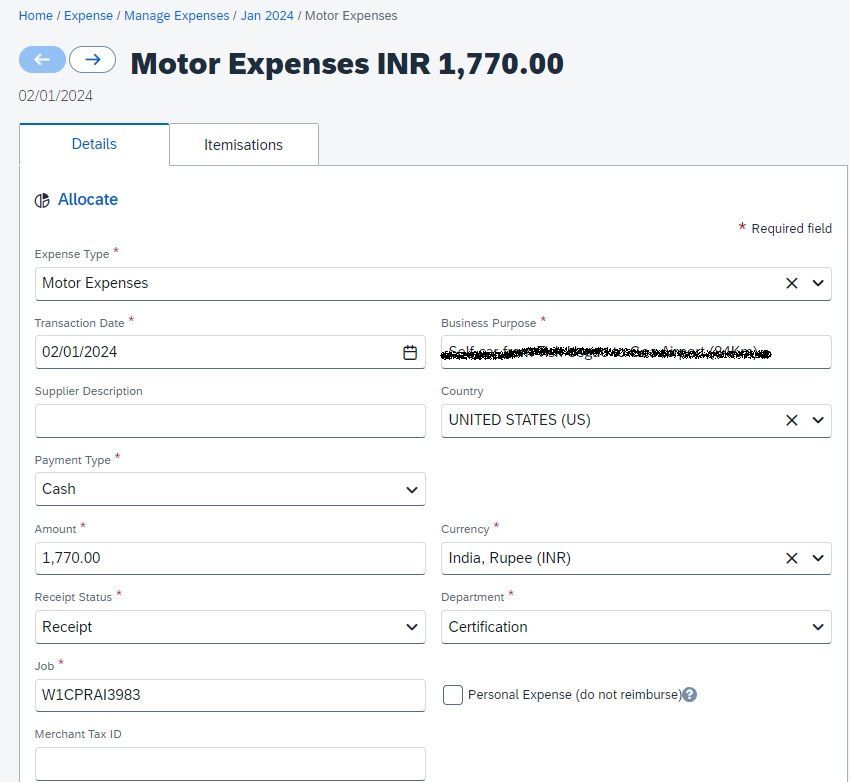Viewport: 850px width, 782px height.
Task: Expand the Currency dropdown arrow
Action: click(818, 558)
